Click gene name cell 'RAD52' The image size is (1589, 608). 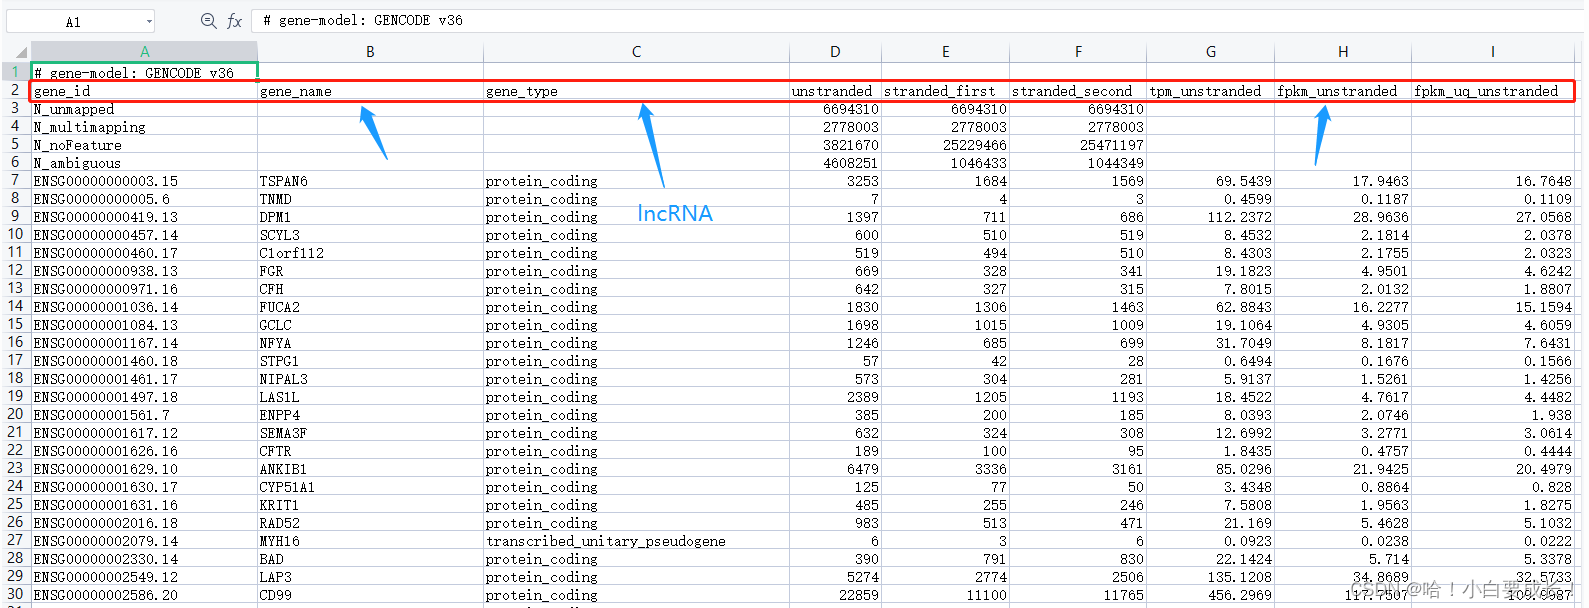370,523
